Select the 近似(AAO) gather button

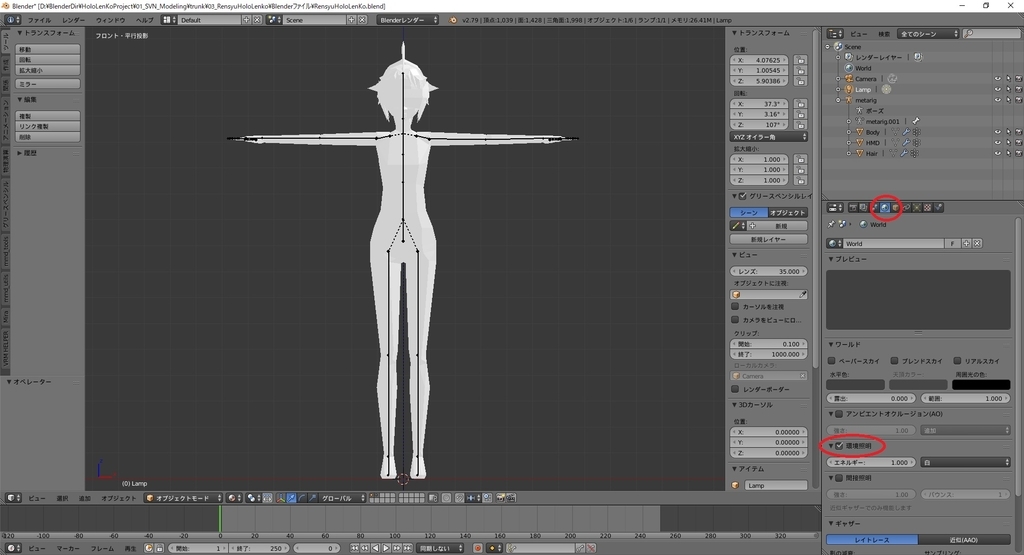point(964,540)
